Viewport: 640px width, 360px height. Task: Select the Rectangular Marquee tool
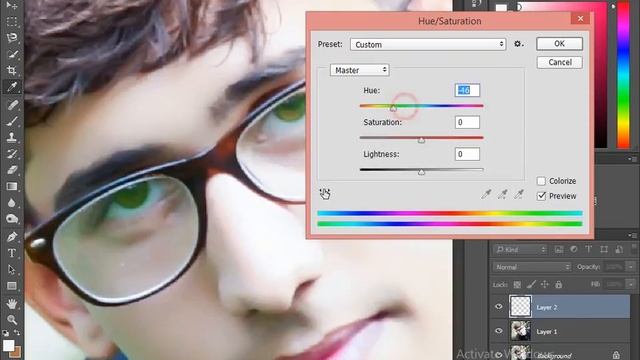pos(12,21)
